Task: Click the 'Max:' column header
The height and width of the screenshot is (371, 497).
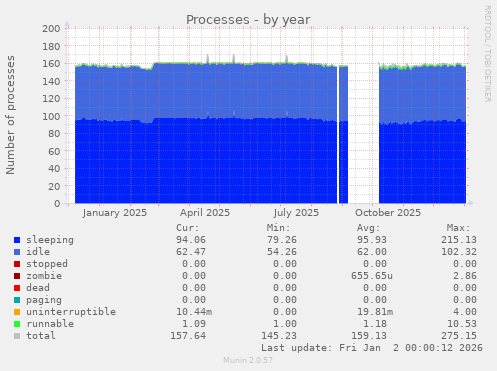Action: (459, 228)
